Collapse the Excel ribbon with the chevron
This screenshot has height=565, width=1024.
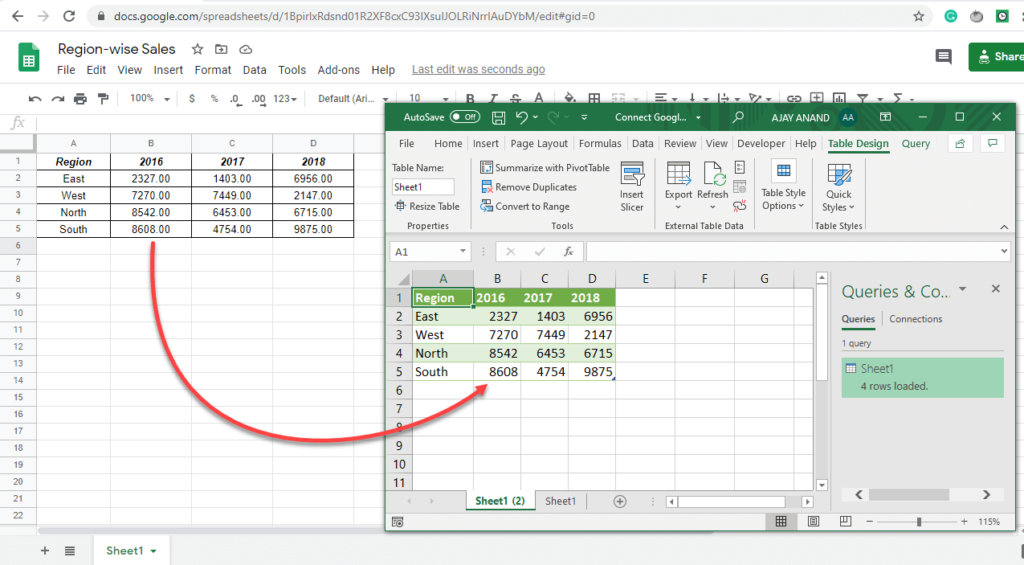[1004, 227]
